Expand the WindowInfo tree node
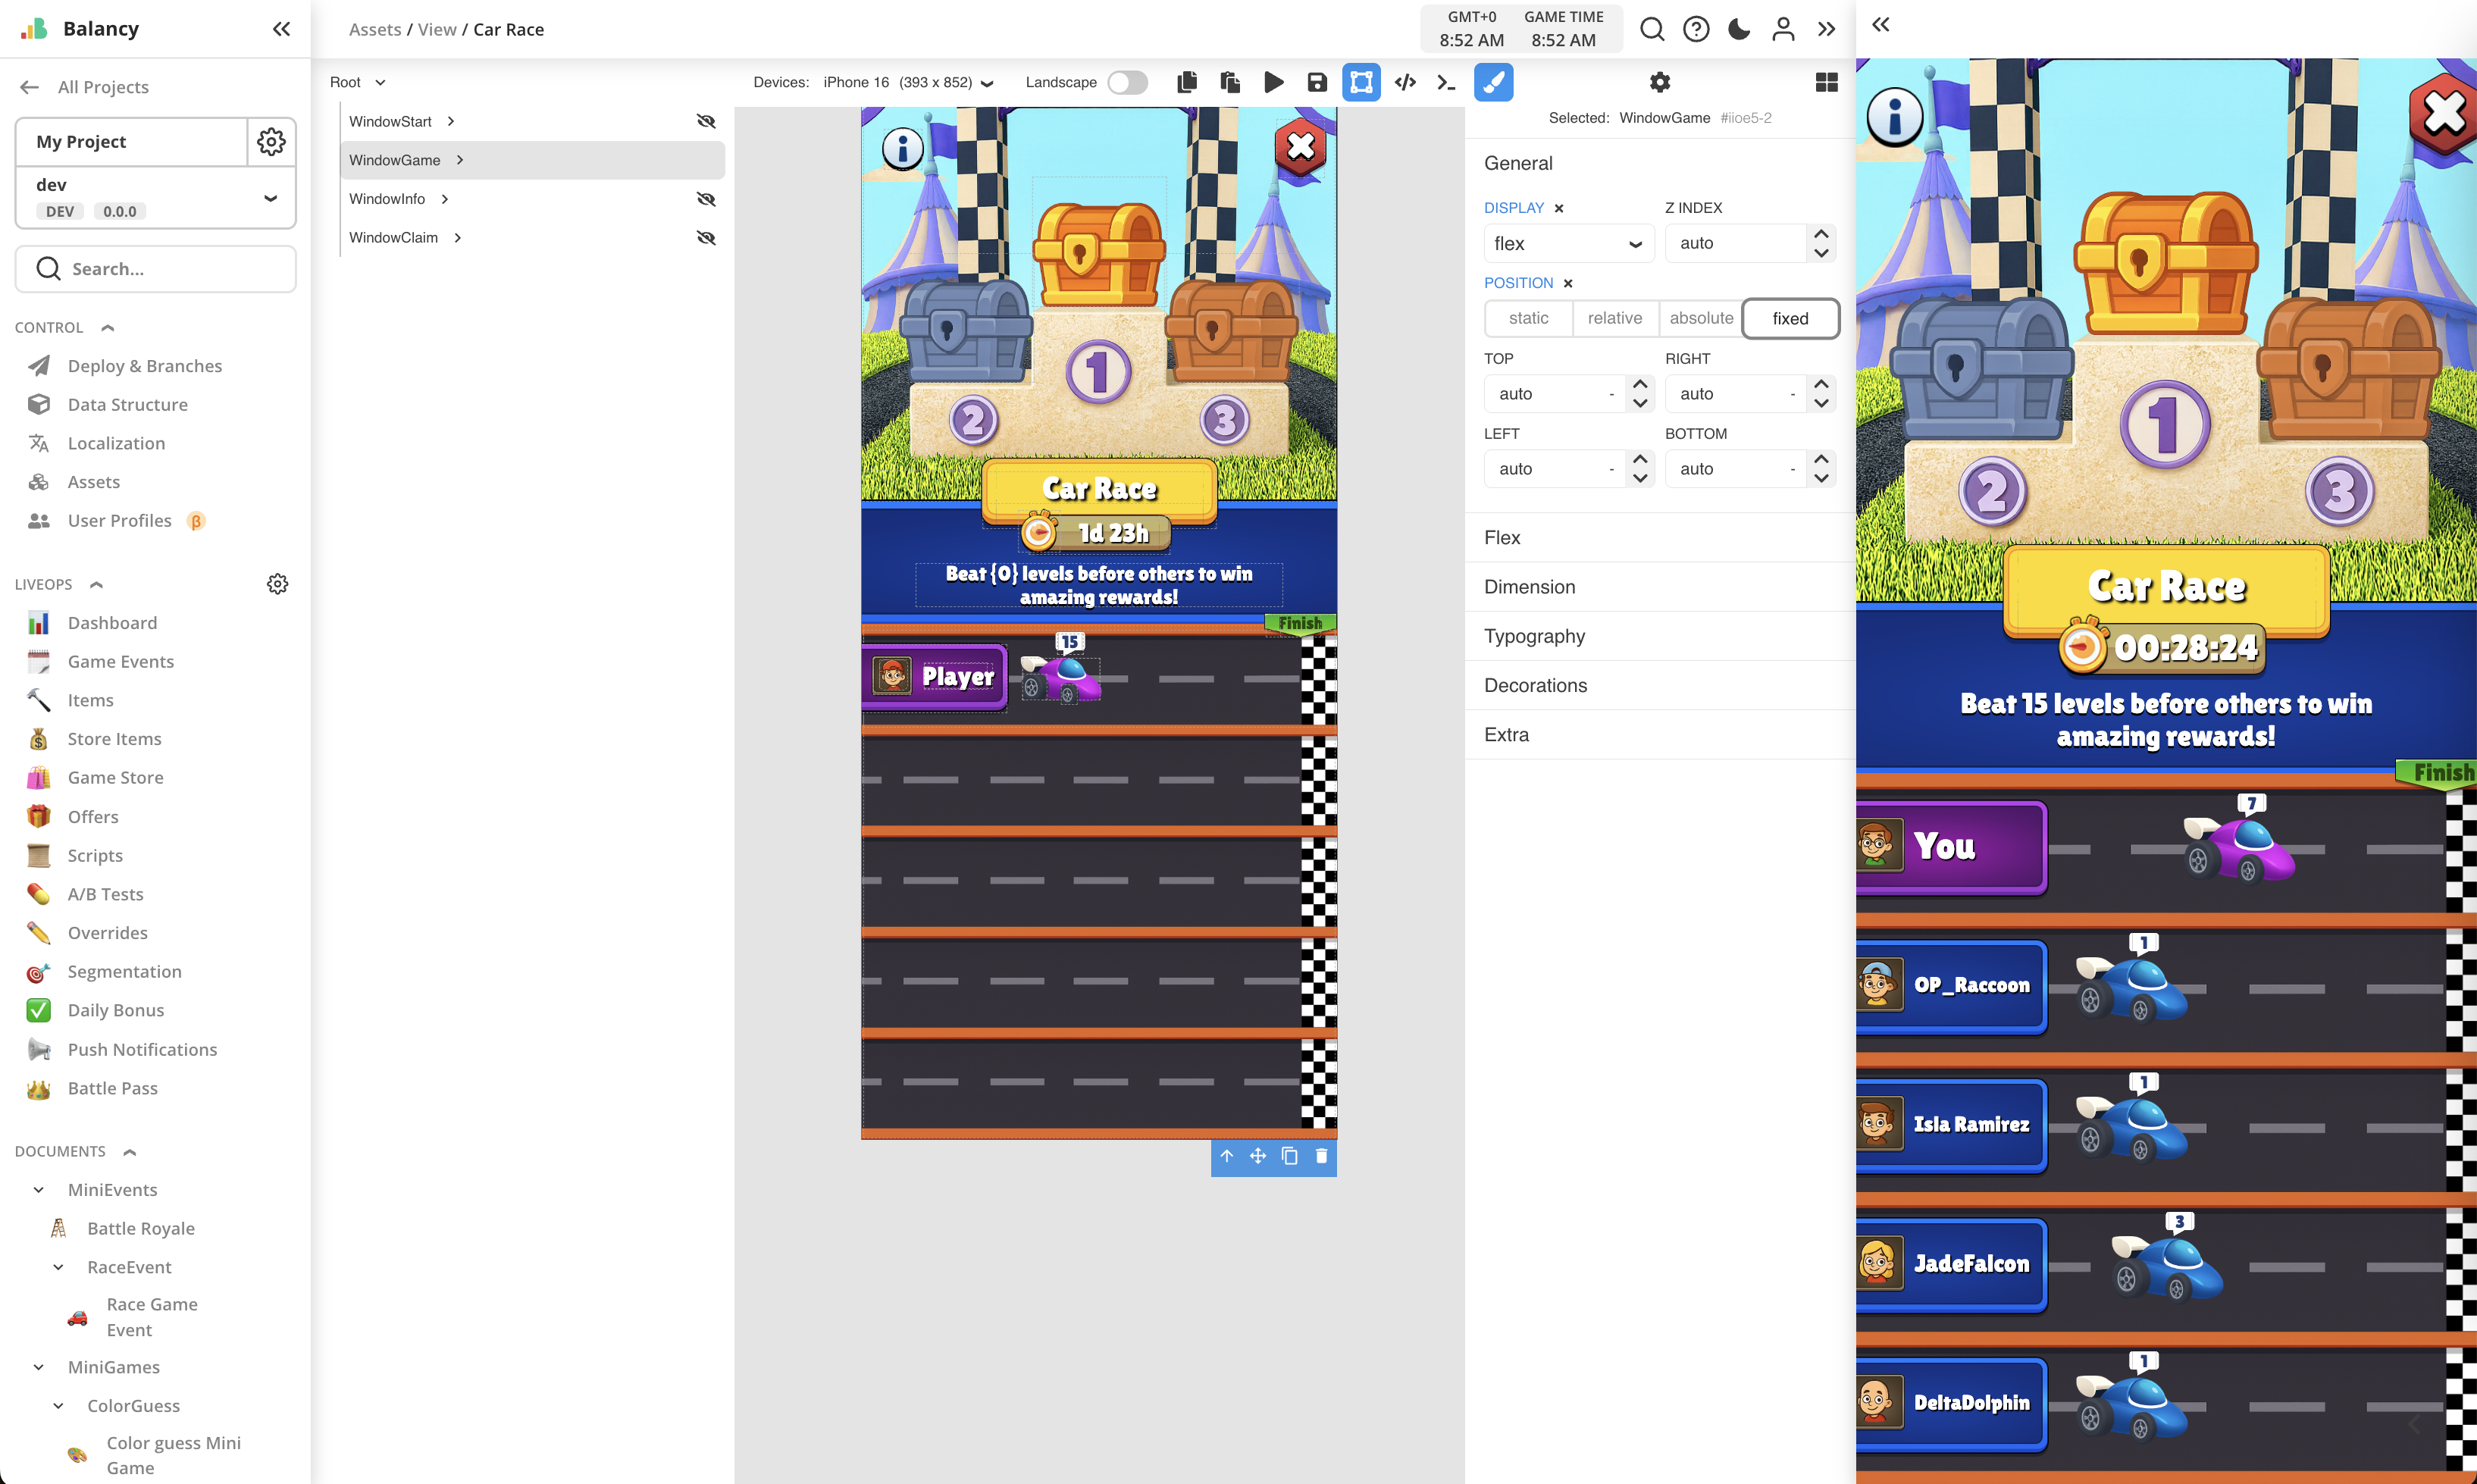Image resolution: width=2477 pixels, height=1484 pixels. 445,199
